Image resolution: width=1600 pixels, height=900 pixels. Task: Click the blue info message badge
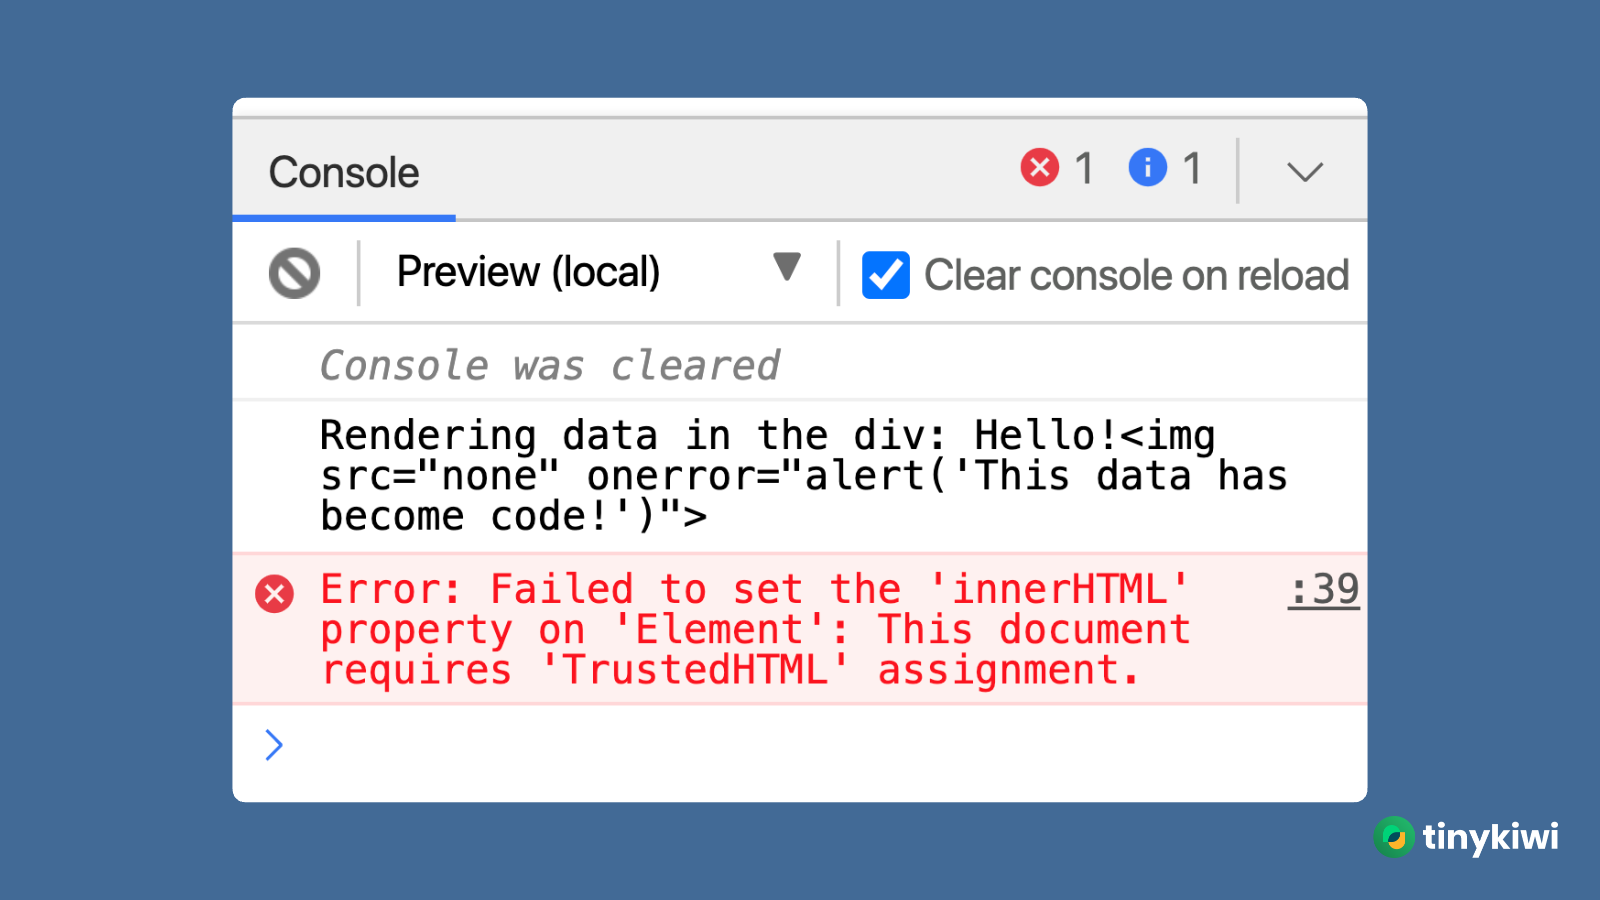coord(1146,168)
